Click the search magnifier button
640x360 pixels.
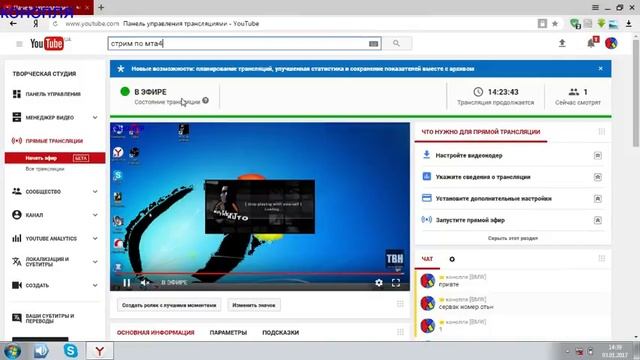pyautogui.click(x=396, y=43)
